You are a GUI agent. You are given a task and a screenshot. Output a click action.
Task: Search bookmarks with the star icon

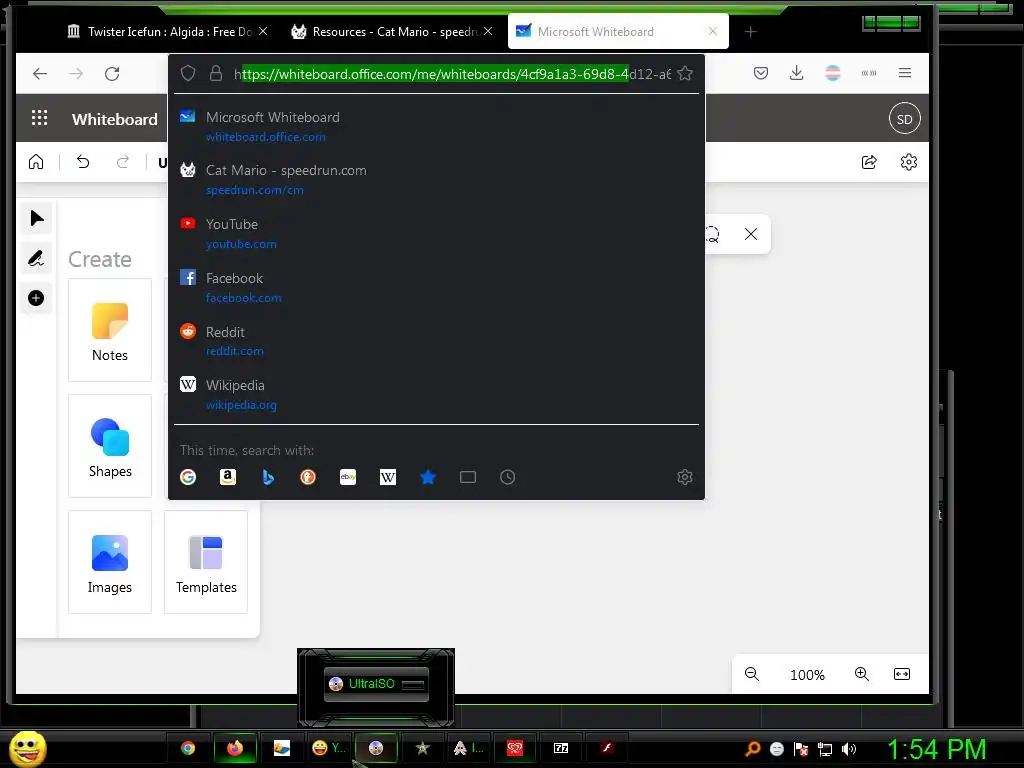click(x=428, y=477)
